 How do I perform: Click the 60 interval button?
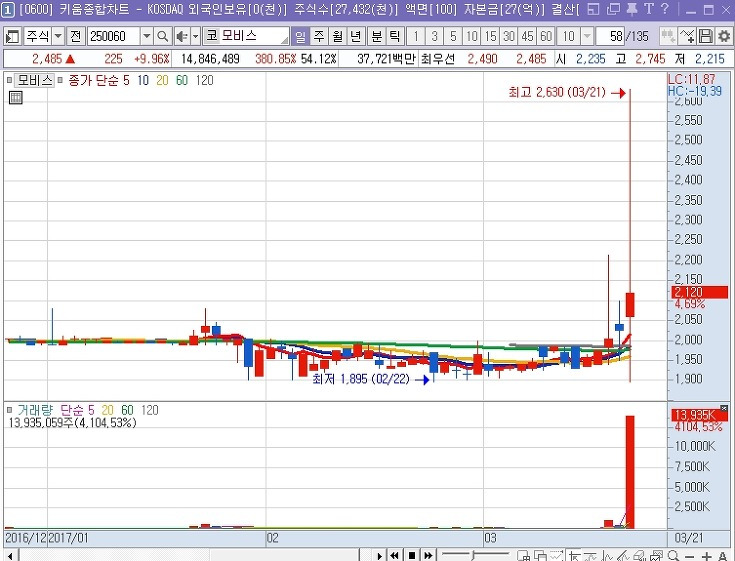[x=546, y=36]
